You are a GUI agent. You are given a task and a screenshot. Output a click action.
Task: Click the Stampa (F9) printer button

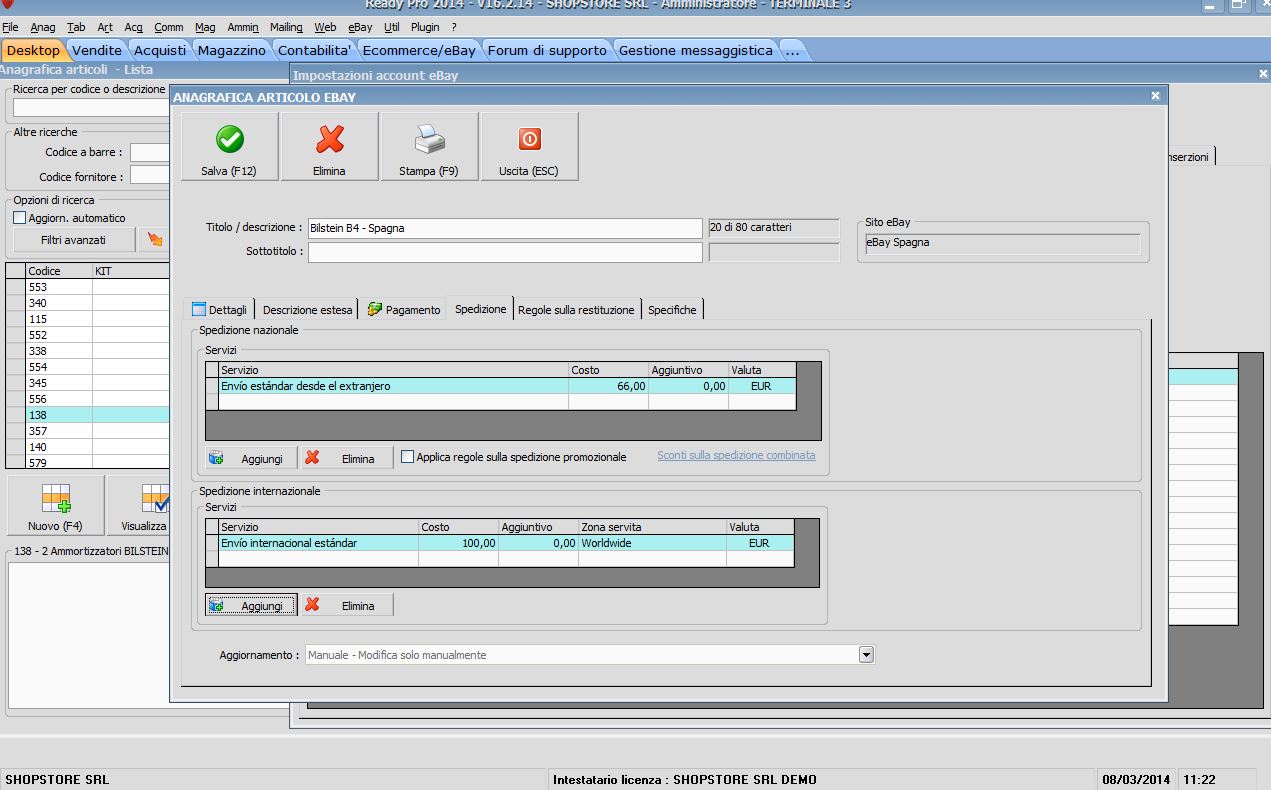click(429, 147)
